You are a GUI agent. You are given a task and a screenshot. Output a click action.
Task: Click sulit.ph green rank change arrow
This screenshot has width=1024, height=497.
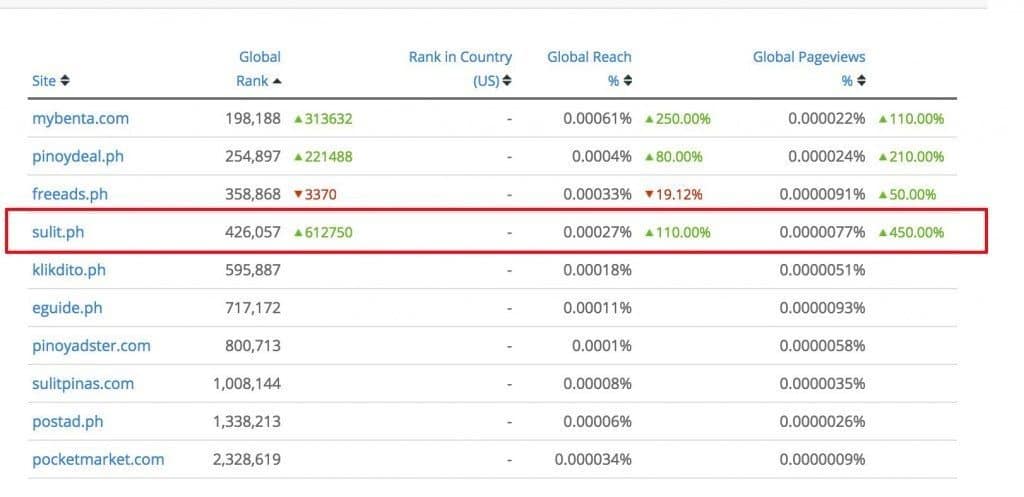pyautogui.click(x=298, y=233)
